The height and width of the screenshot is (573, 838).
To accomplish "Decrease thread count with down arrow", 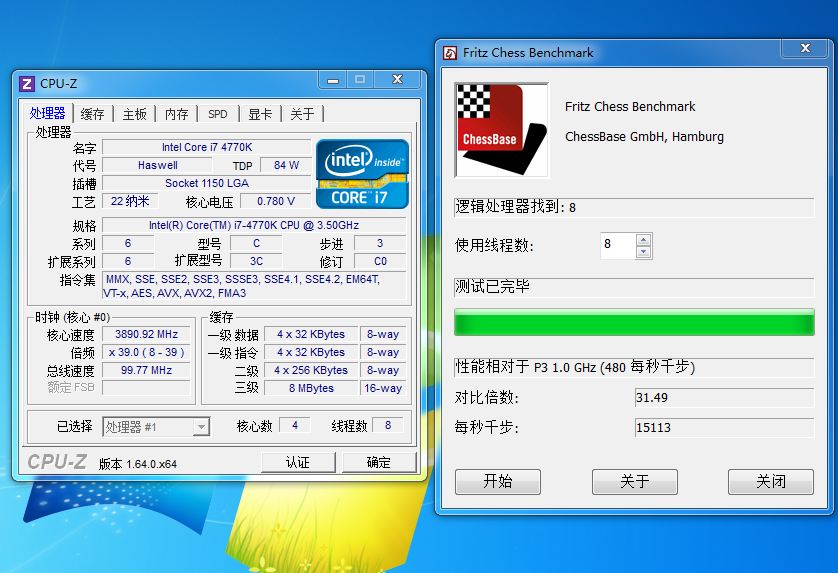I will [643, 252].
